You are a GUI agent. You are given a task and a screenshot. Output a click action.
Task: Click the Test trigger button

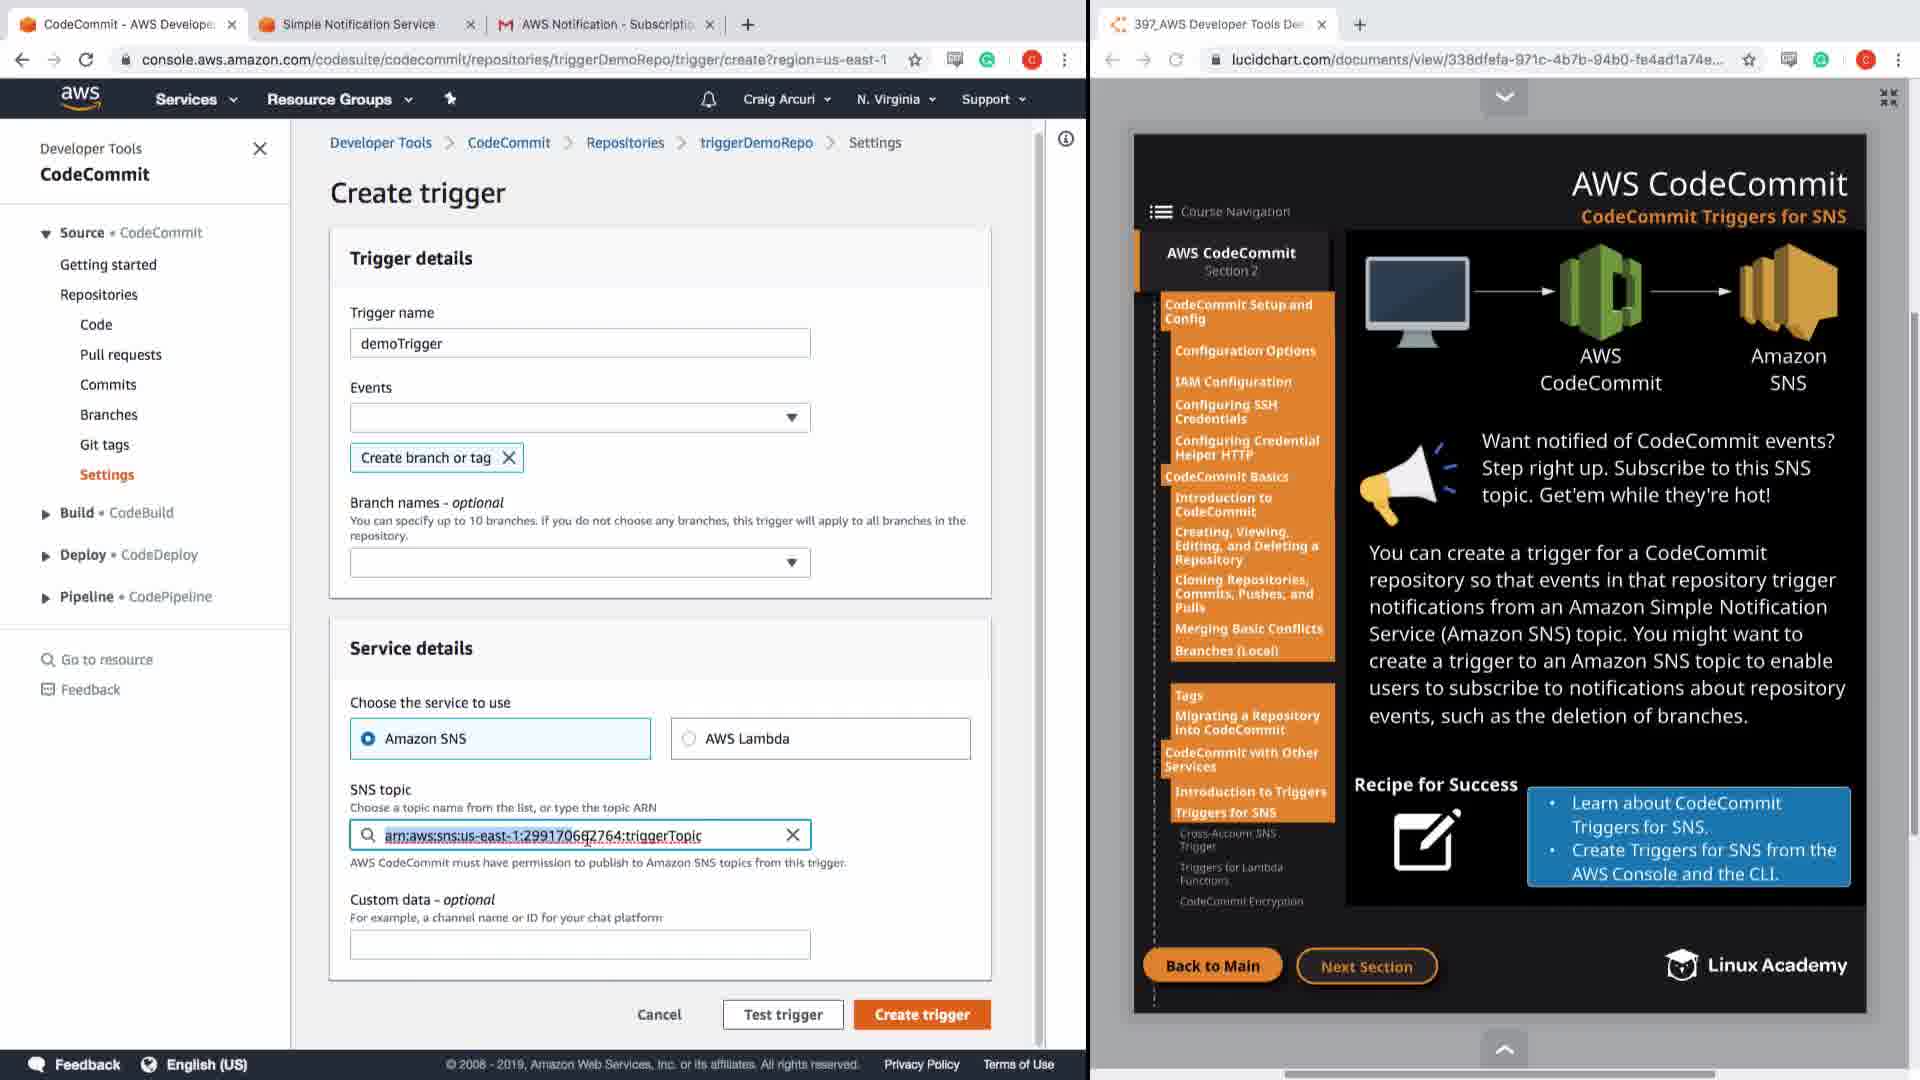pyautogui.click(x=783, y=1015)
